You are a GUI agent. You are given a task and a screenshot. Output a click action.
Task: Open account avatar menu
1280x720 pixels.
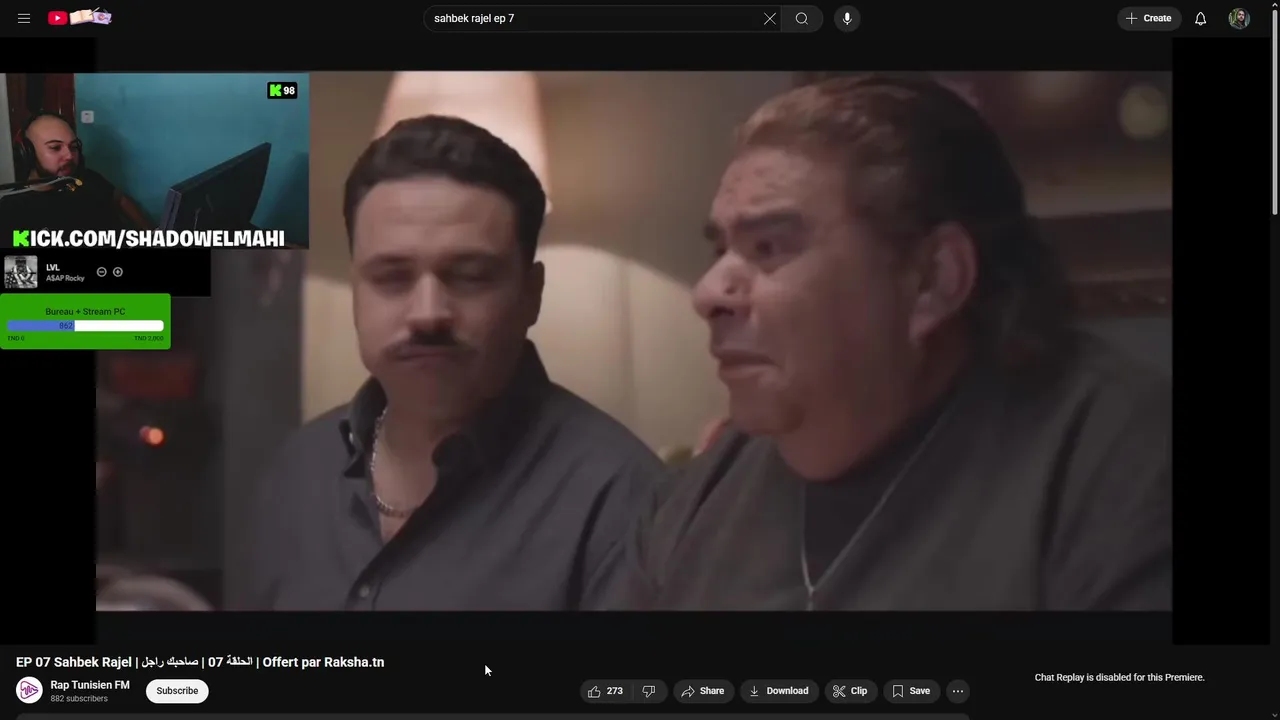click(x=1239, y=18)
